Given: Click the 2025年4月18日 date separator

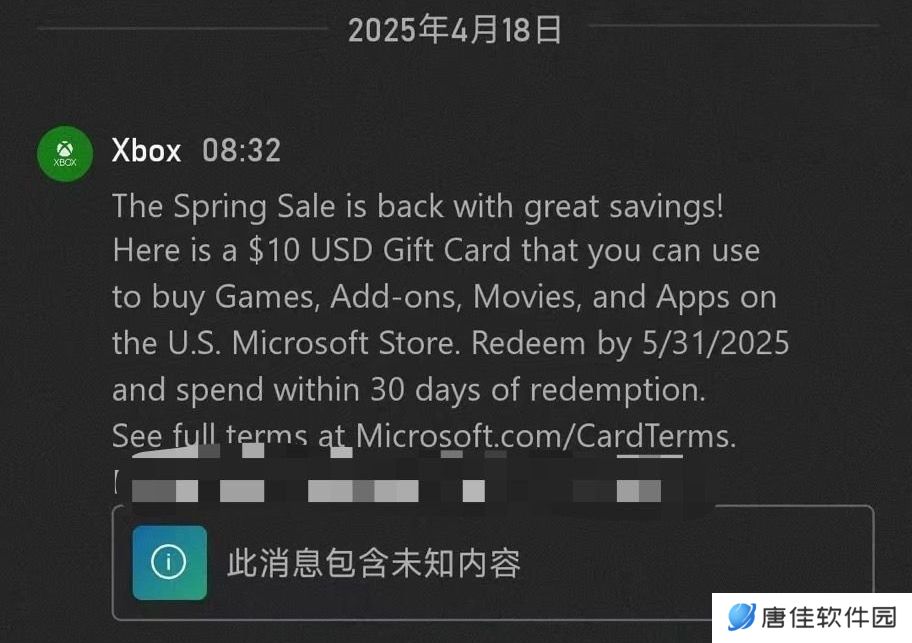Looking at the screenshot, I should tap(454, 30).
